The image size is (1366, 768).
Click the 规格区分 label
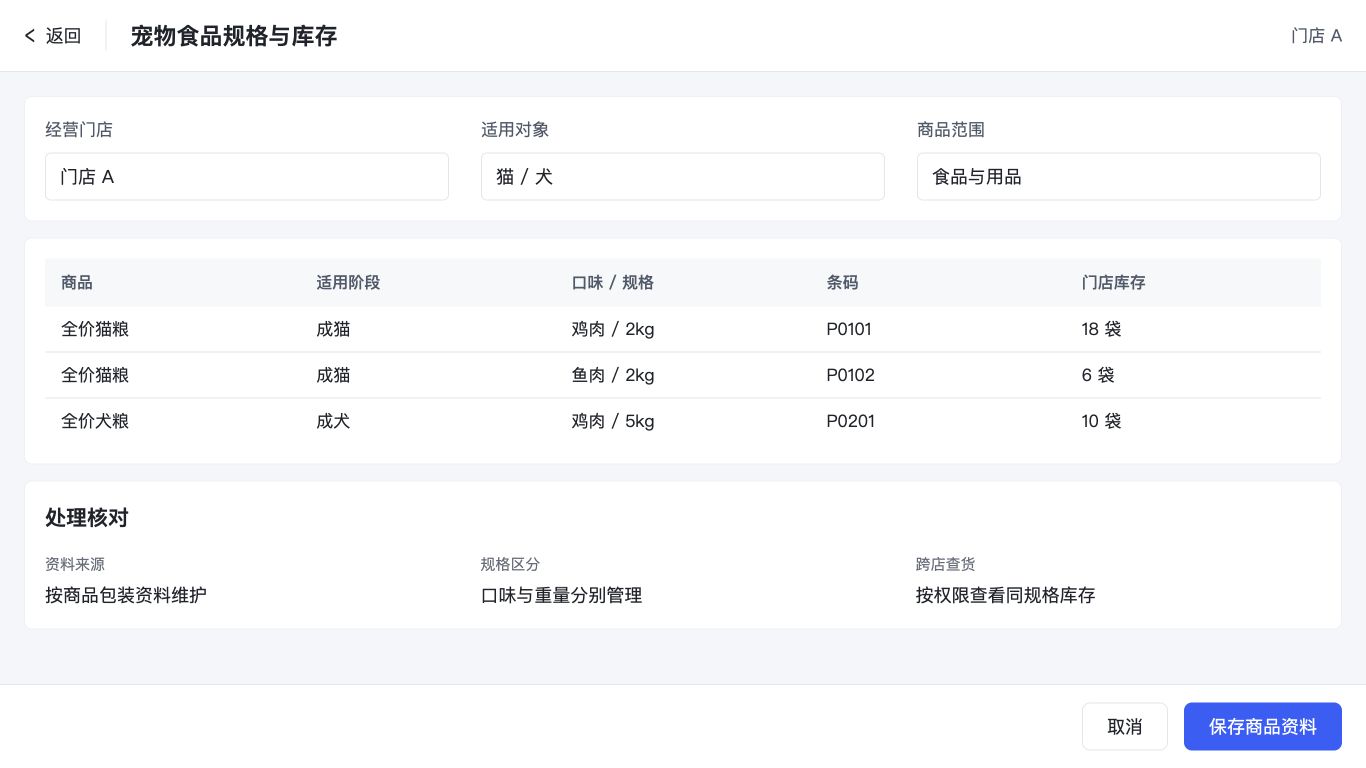pyautogui.click(x=510, y=564)
